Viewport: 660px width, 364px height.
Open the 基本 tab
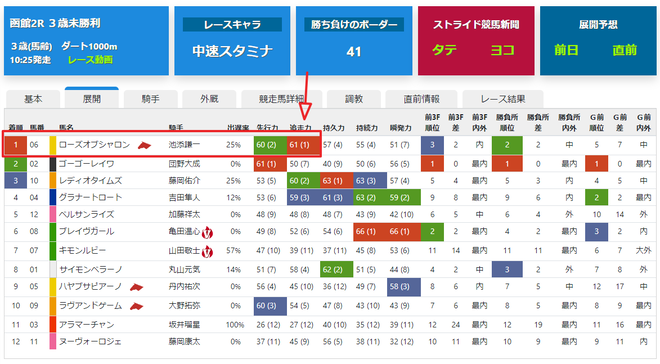point(33,99)
